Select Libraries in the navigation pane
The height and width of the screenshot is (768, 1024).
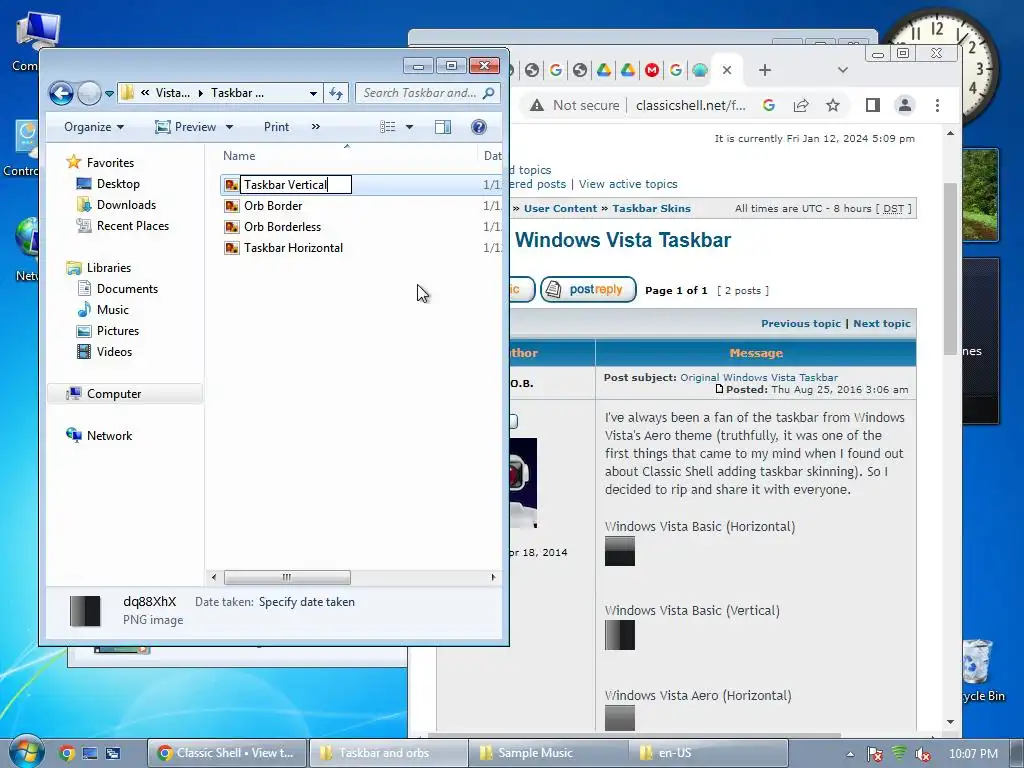click(x=108, y=268)
